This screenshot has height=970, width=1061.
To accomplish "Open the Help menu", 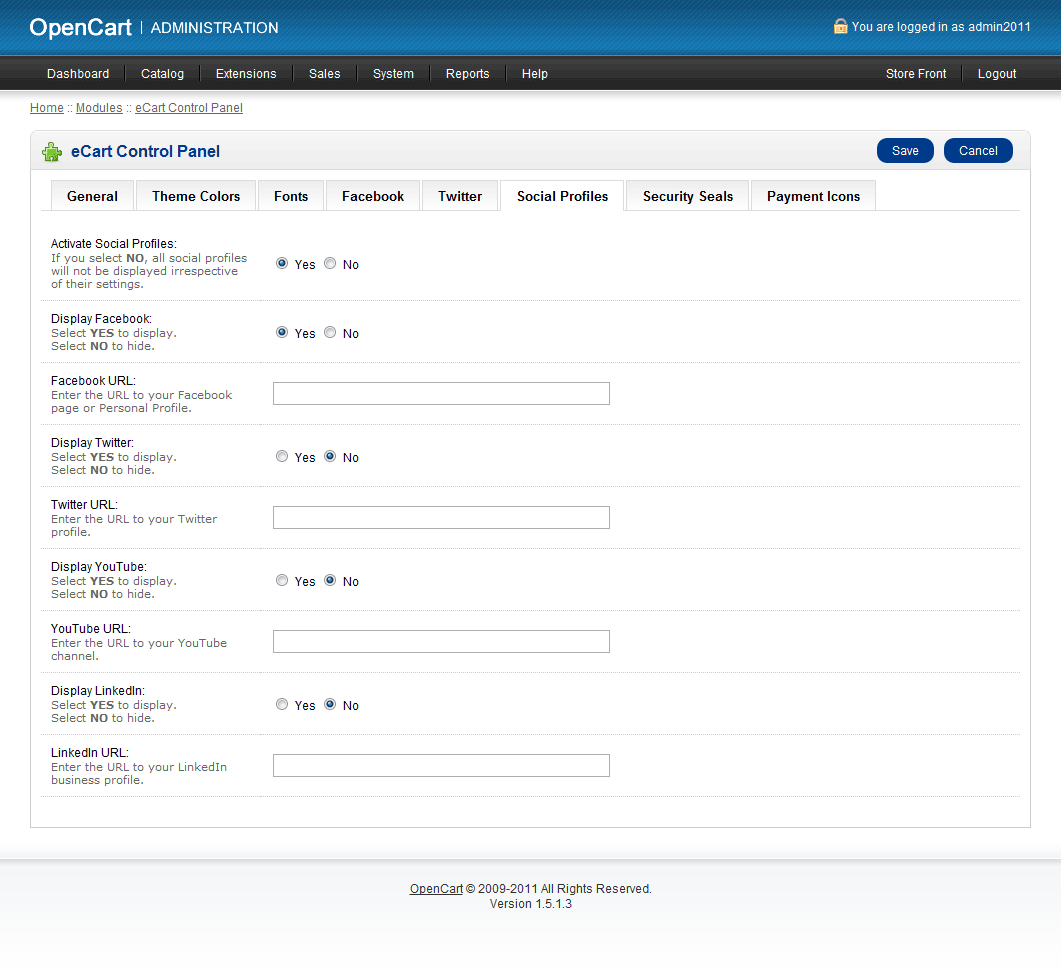I will 535,74.
